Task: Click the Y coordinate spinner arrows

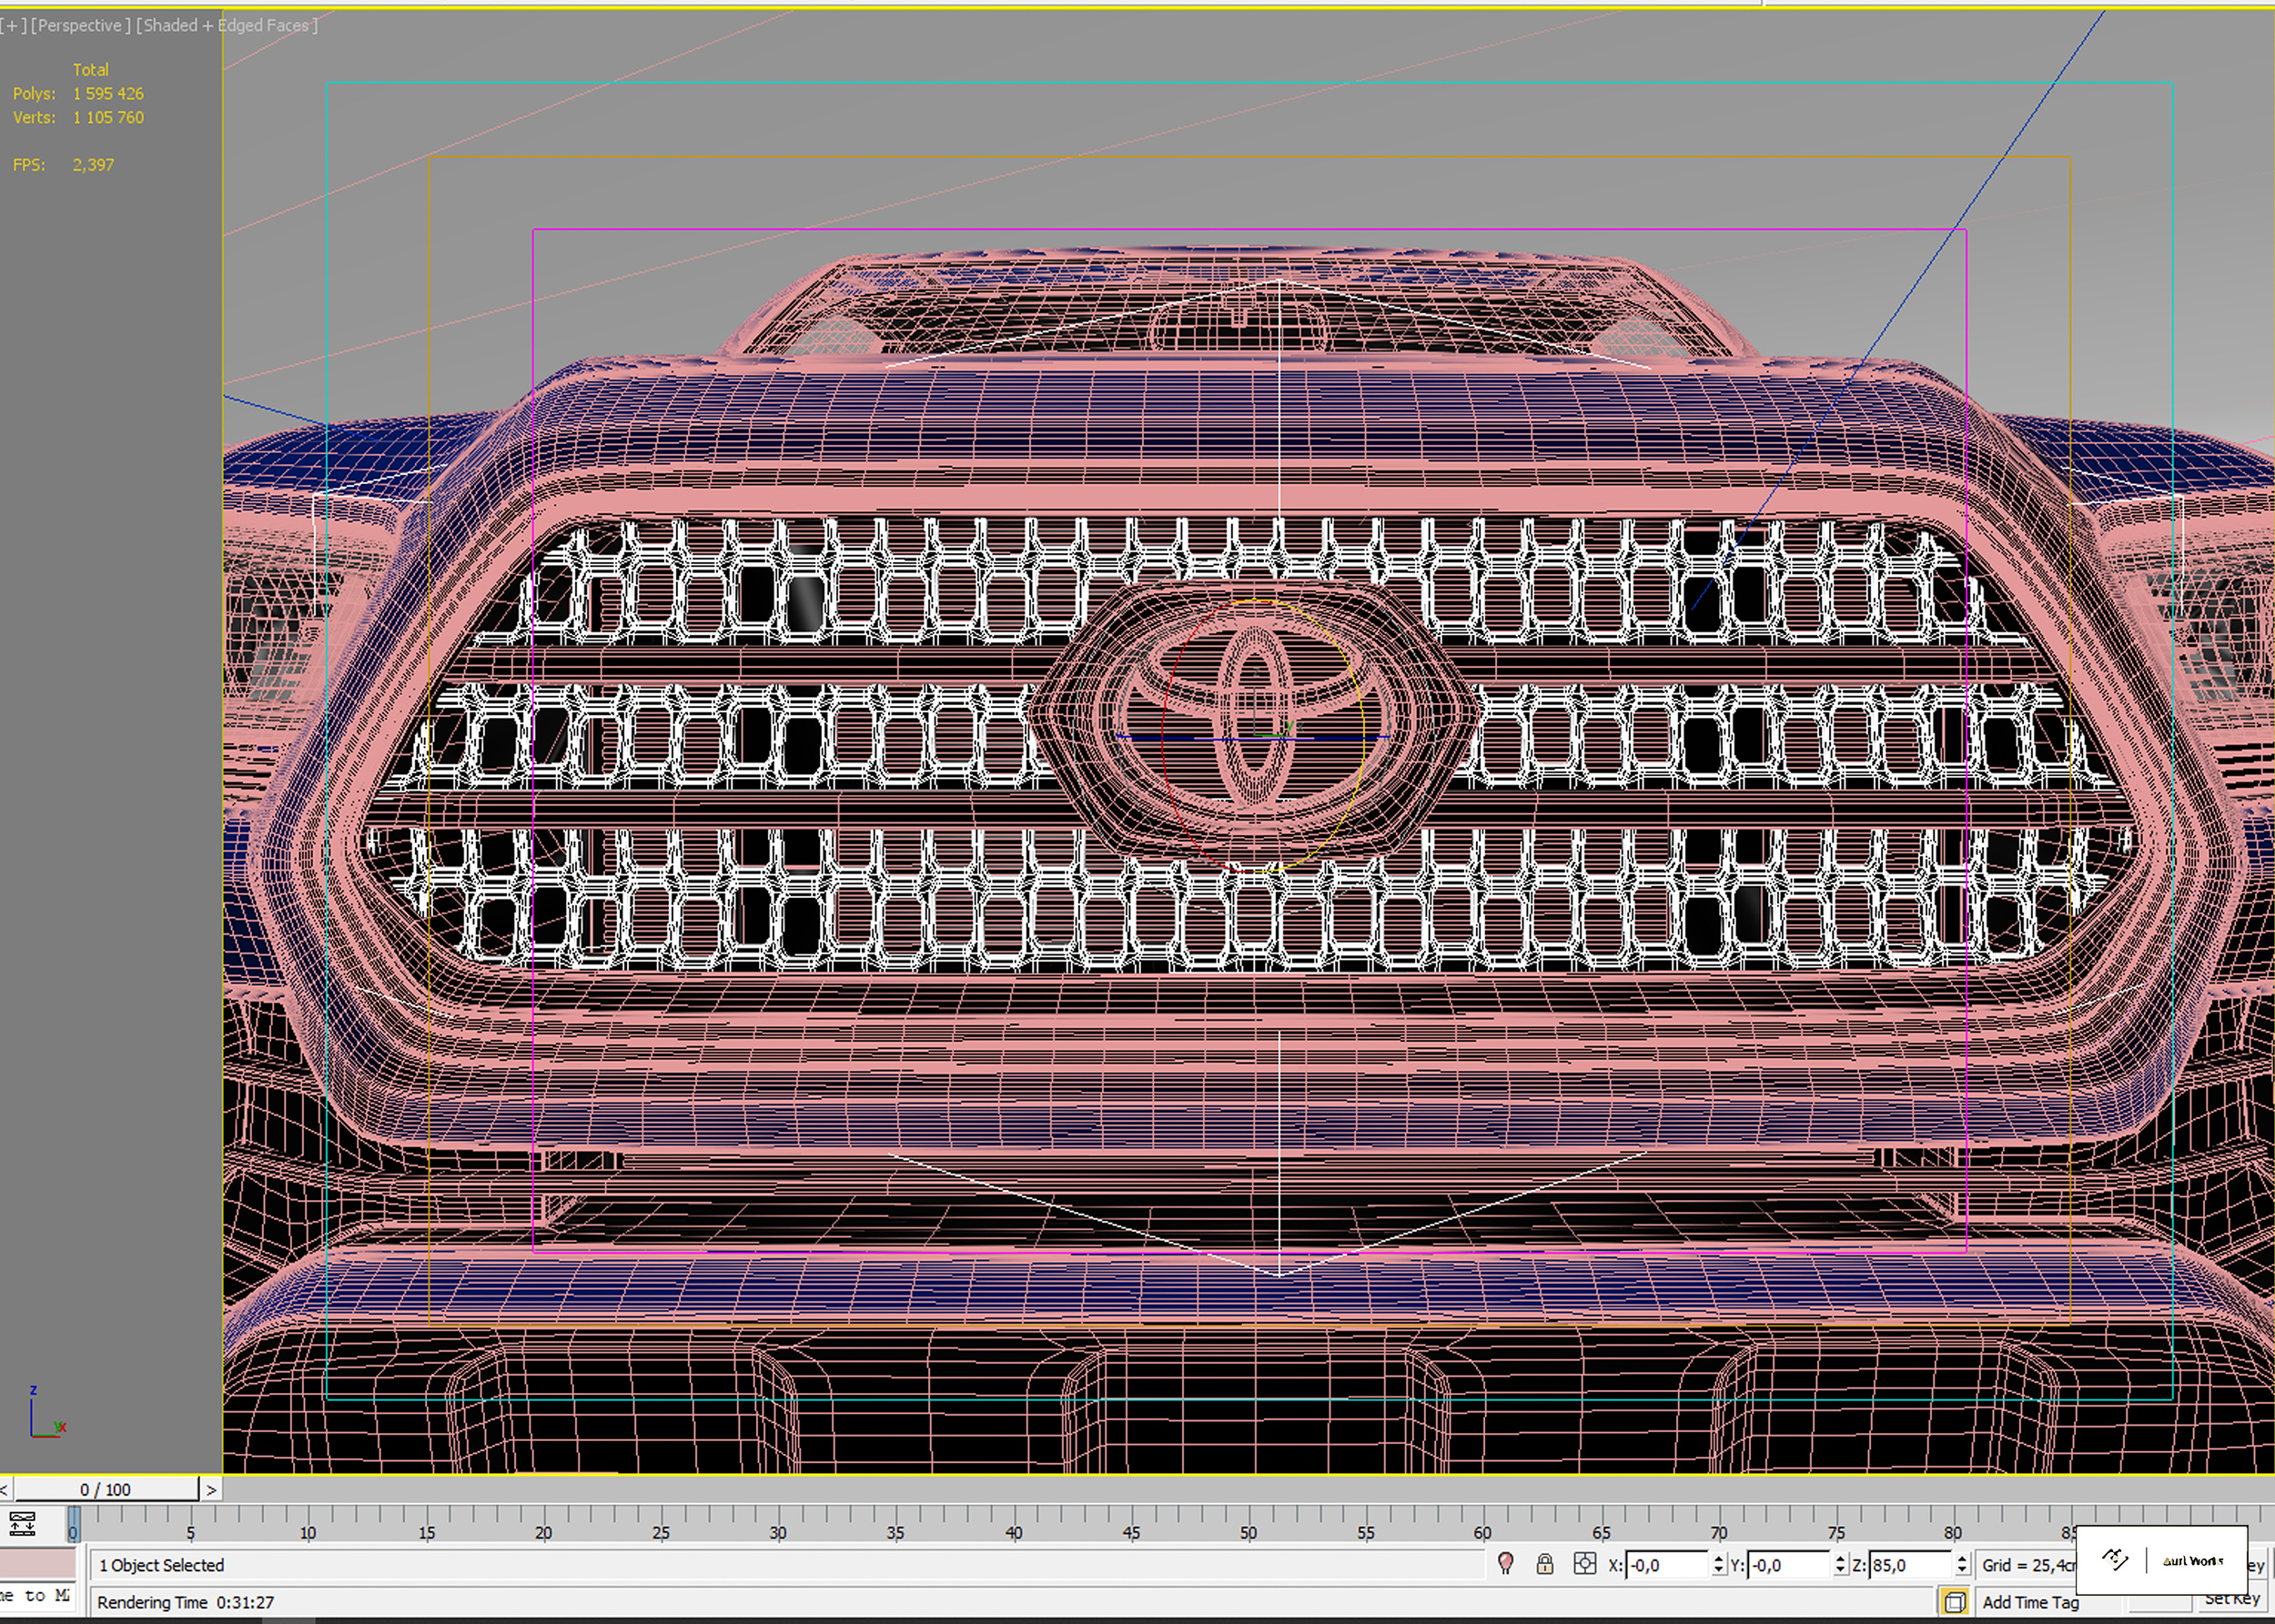Action: 1840,1565
